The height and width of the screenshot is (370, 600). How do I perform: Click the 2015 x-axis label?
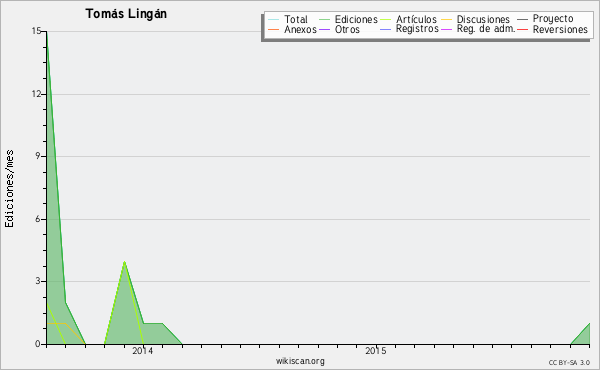pos(375,351)
